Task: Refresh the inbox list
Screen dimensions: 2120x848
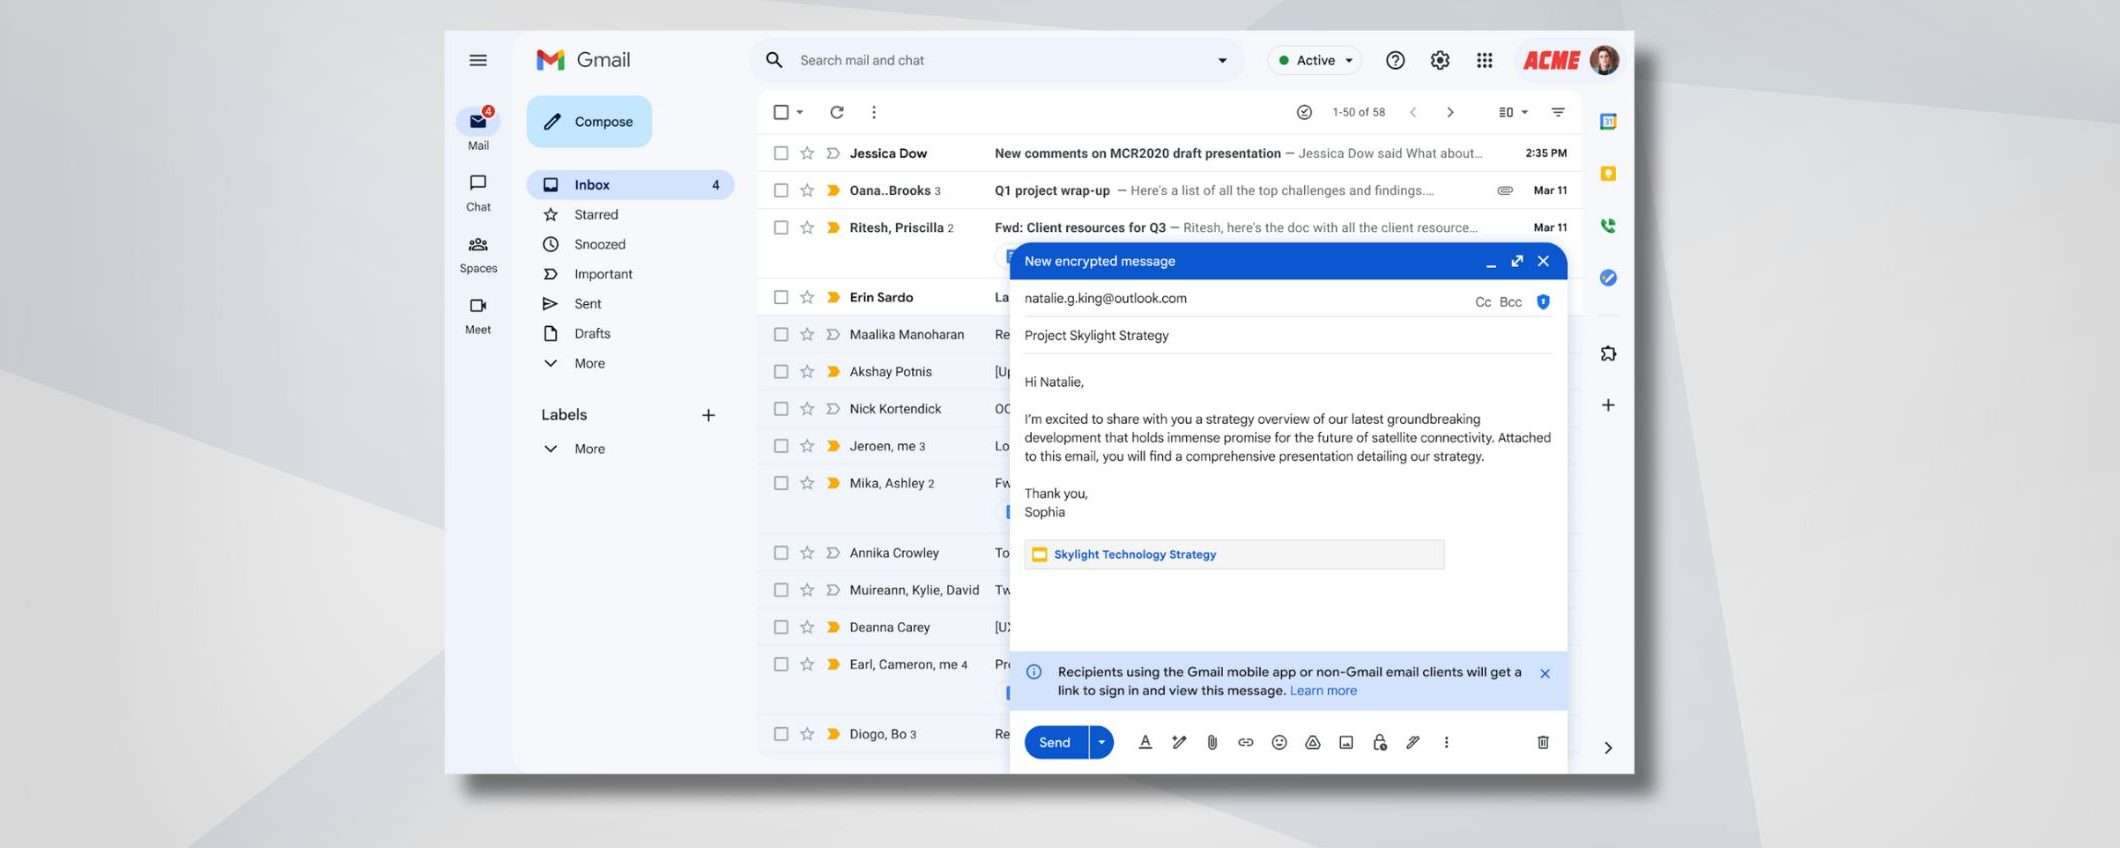Action: tap(837, 112)
